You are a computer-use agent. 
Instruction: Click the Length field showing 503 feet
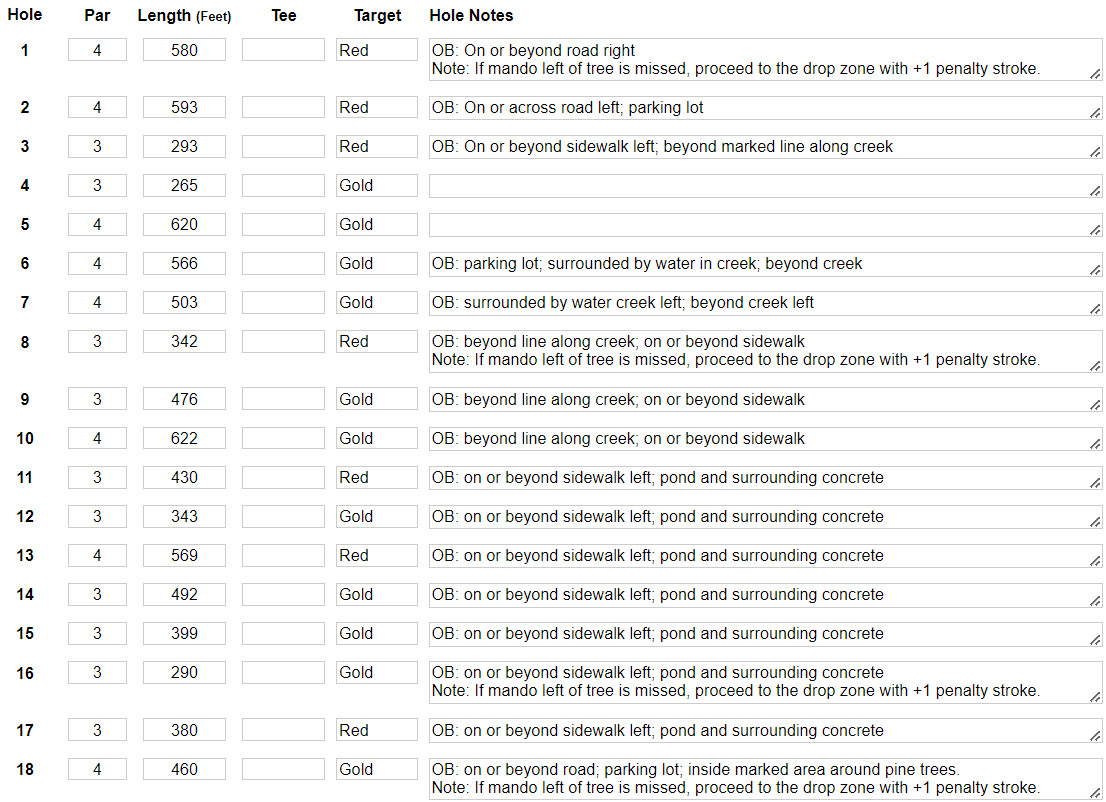click(184, 302)
